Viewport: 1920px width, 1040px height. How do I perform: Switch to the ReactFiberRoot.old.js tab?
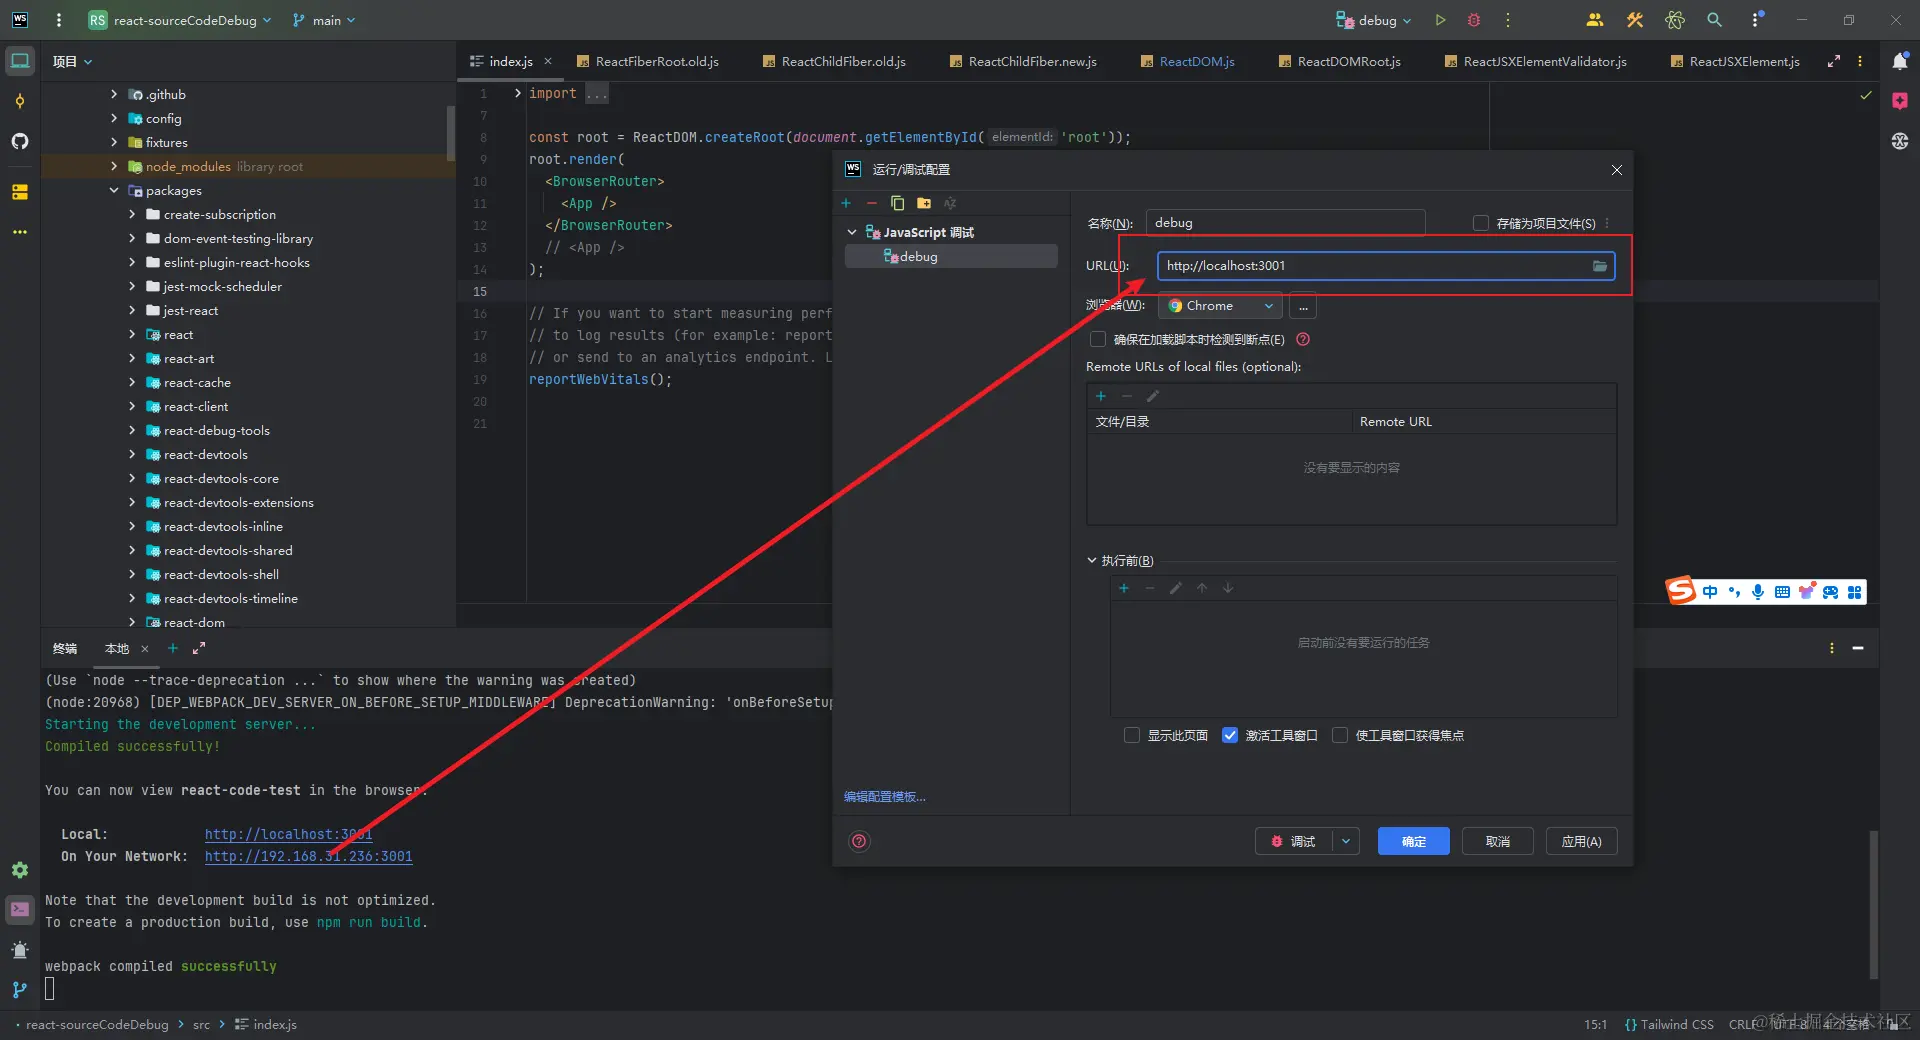point(648,61)
